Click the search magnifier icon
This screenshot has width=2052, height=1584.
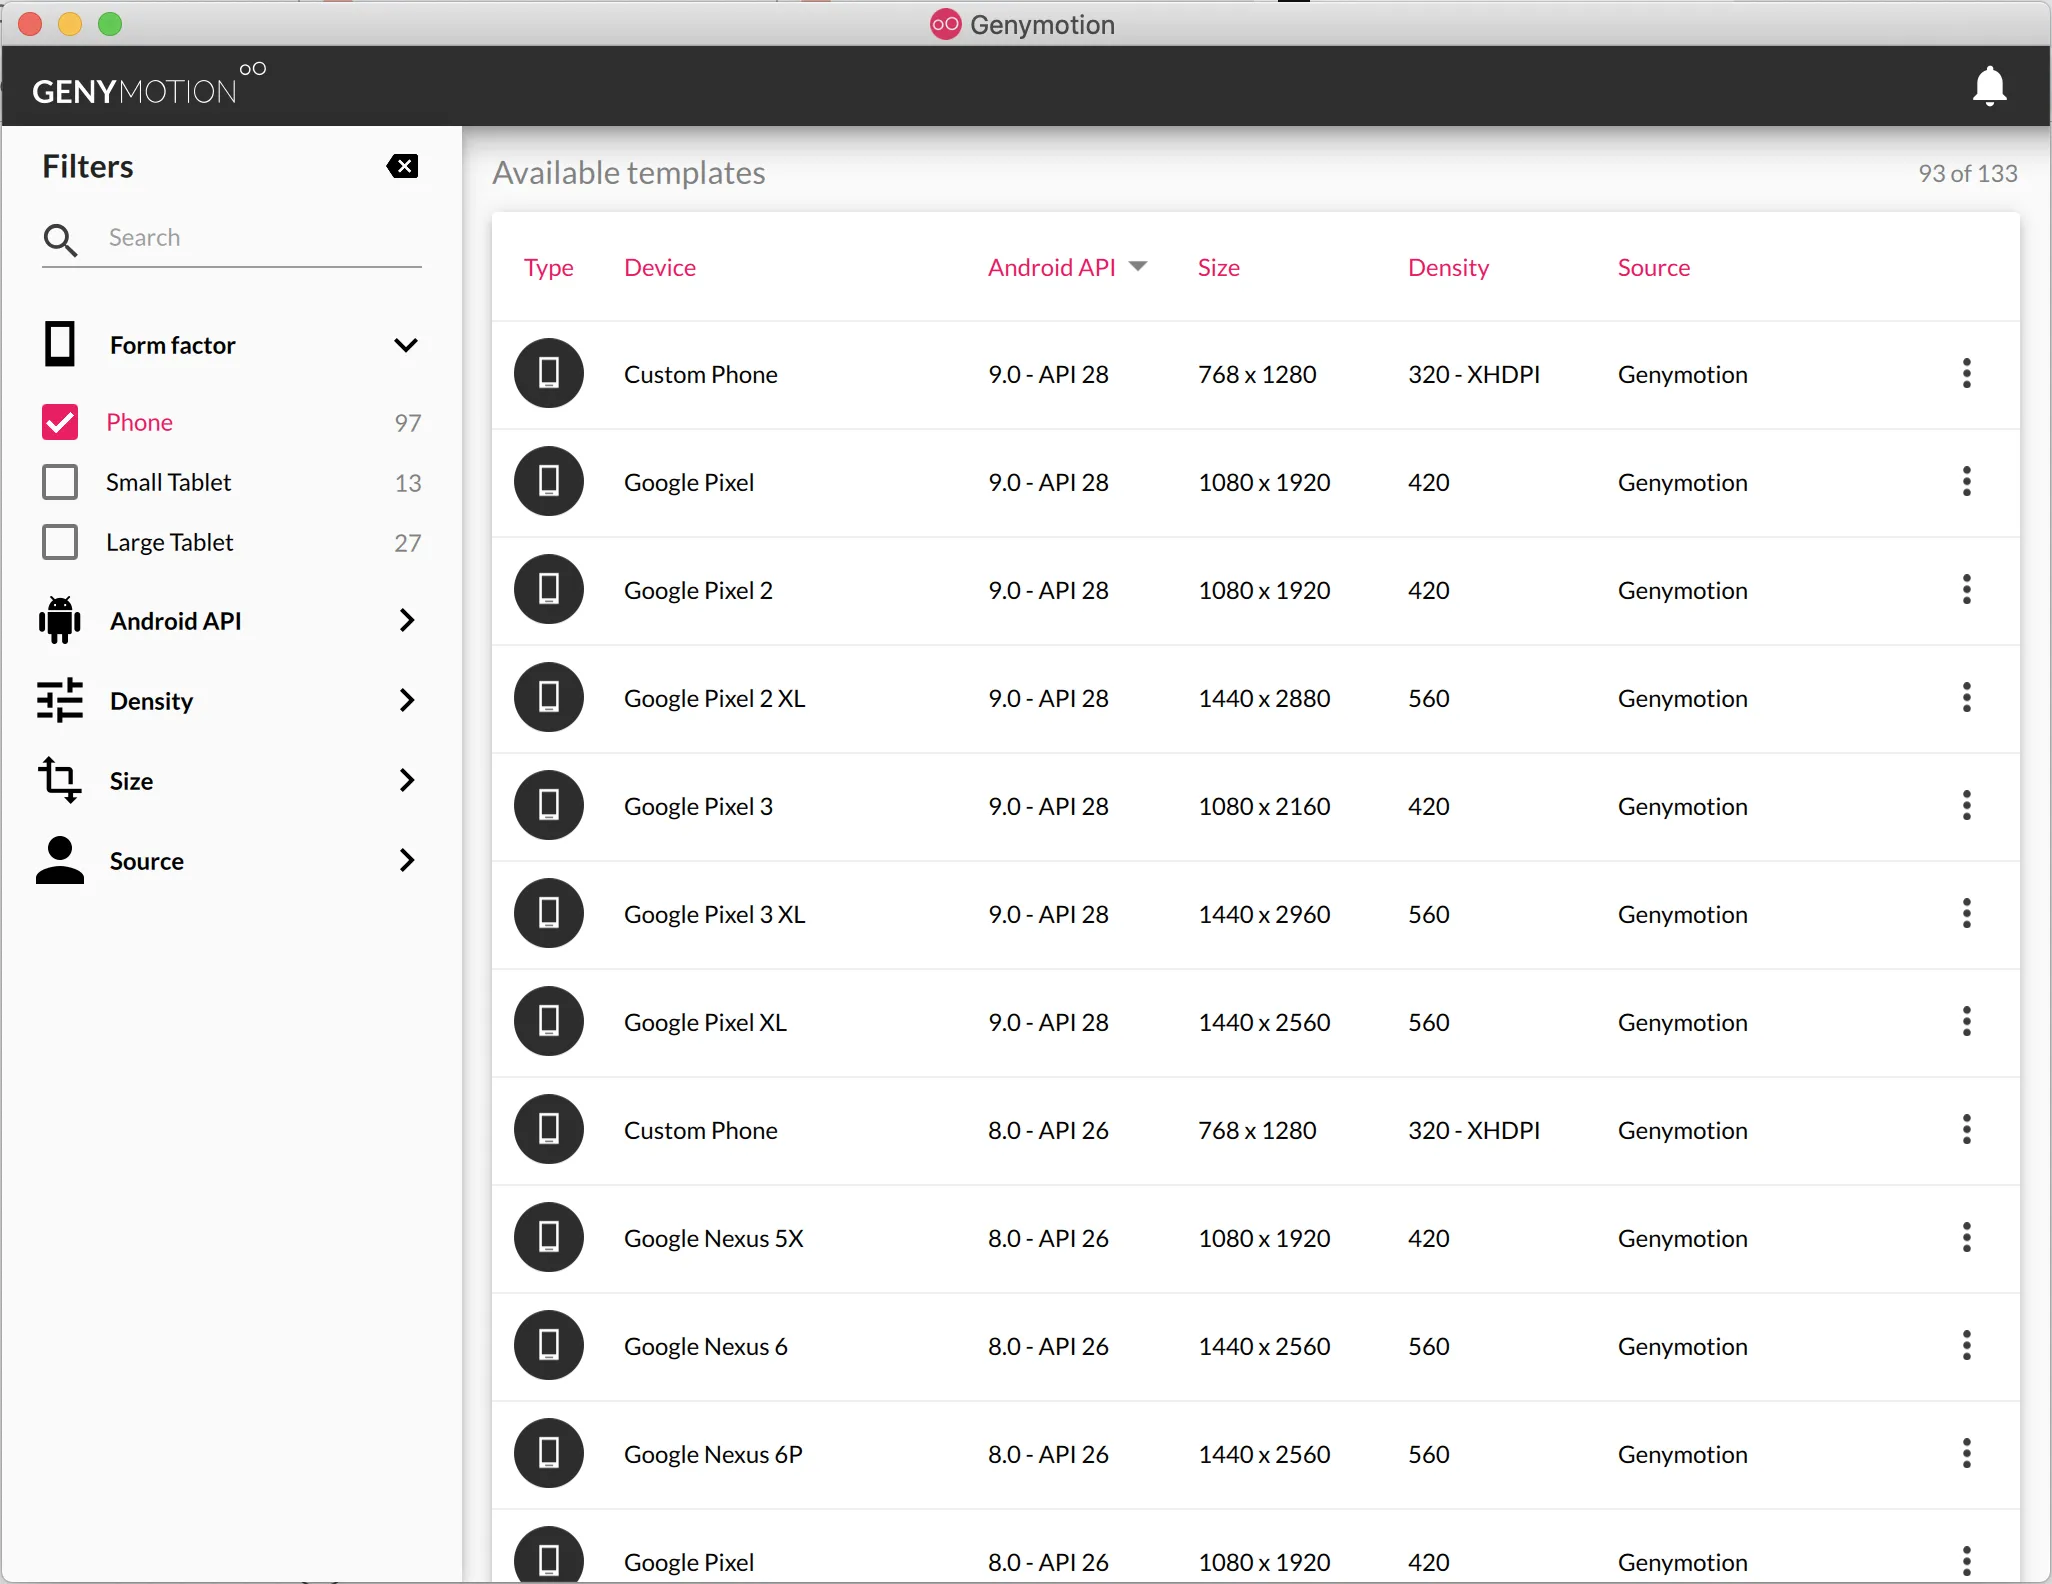point(60,239)
